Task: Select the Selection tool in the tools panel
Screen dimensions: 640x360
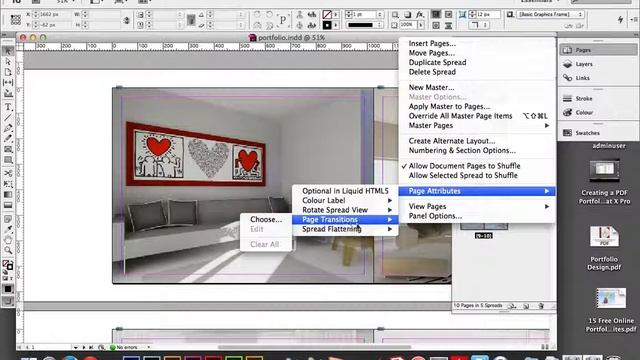Action: tap(8, 51)
